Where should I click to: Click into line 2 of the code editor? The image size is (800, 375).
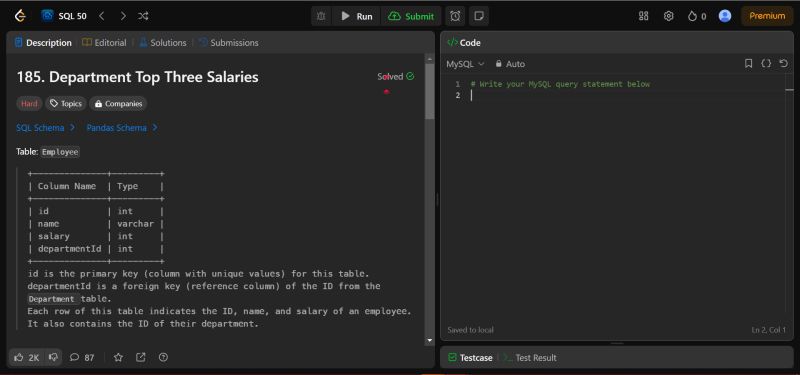pos(628,95)
